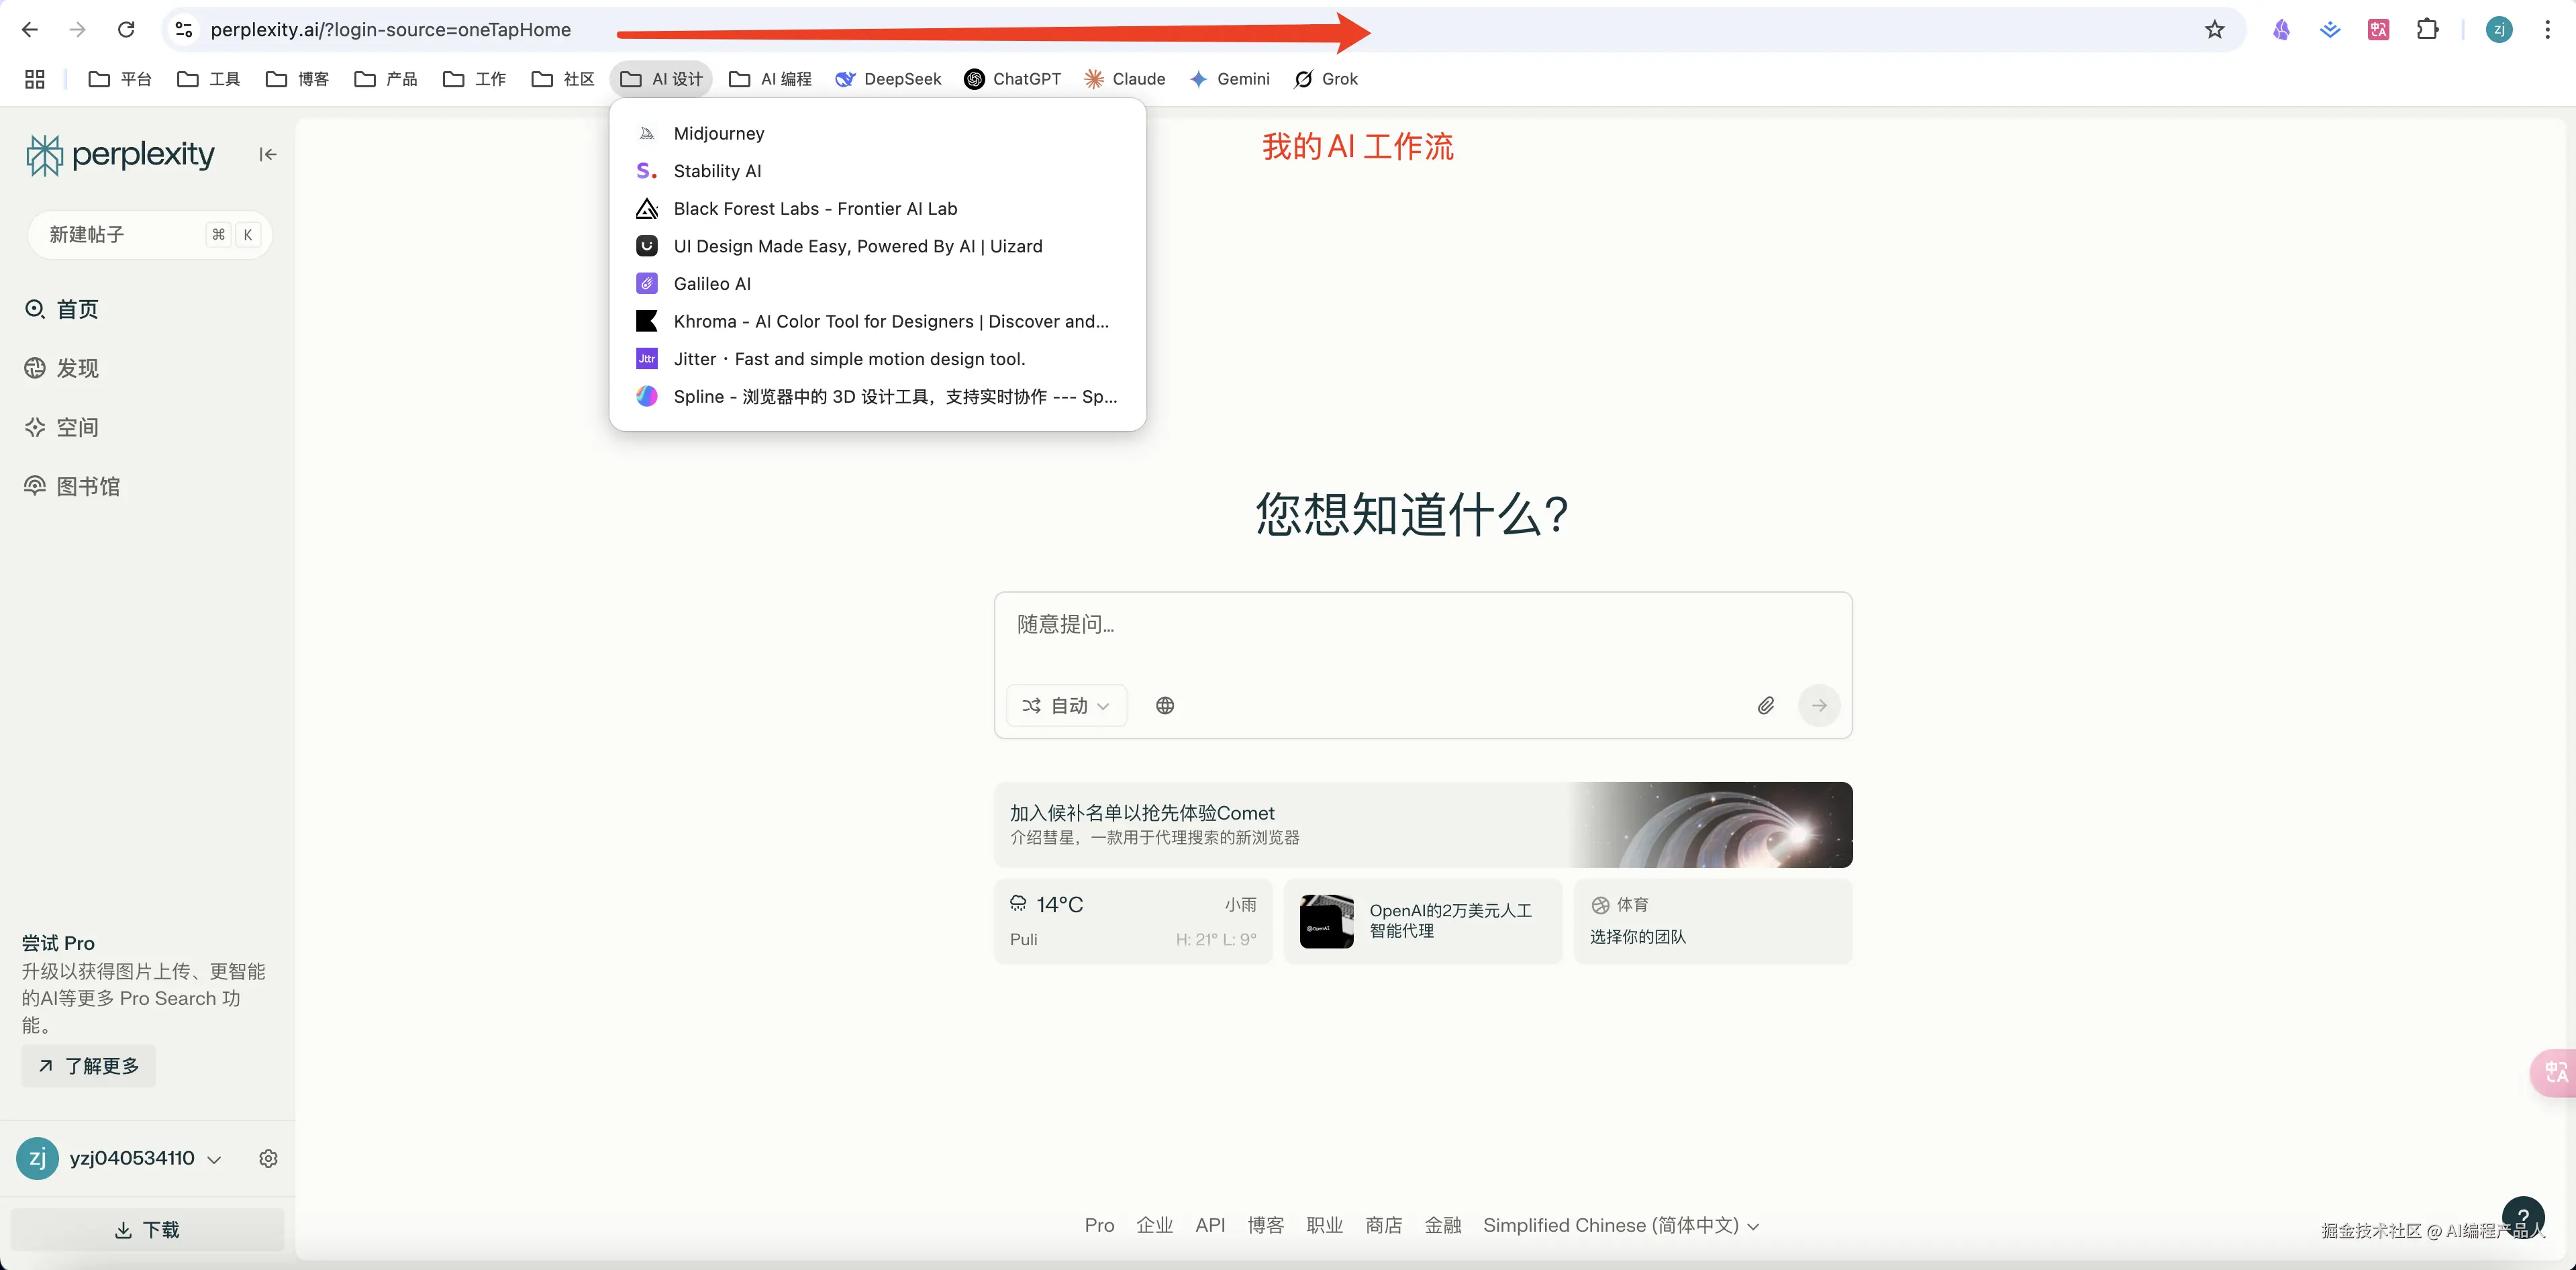Open 图书馆 (Library) in the sidebar
Screen dimensions: 2576x1270
click(x=34, y=485)
